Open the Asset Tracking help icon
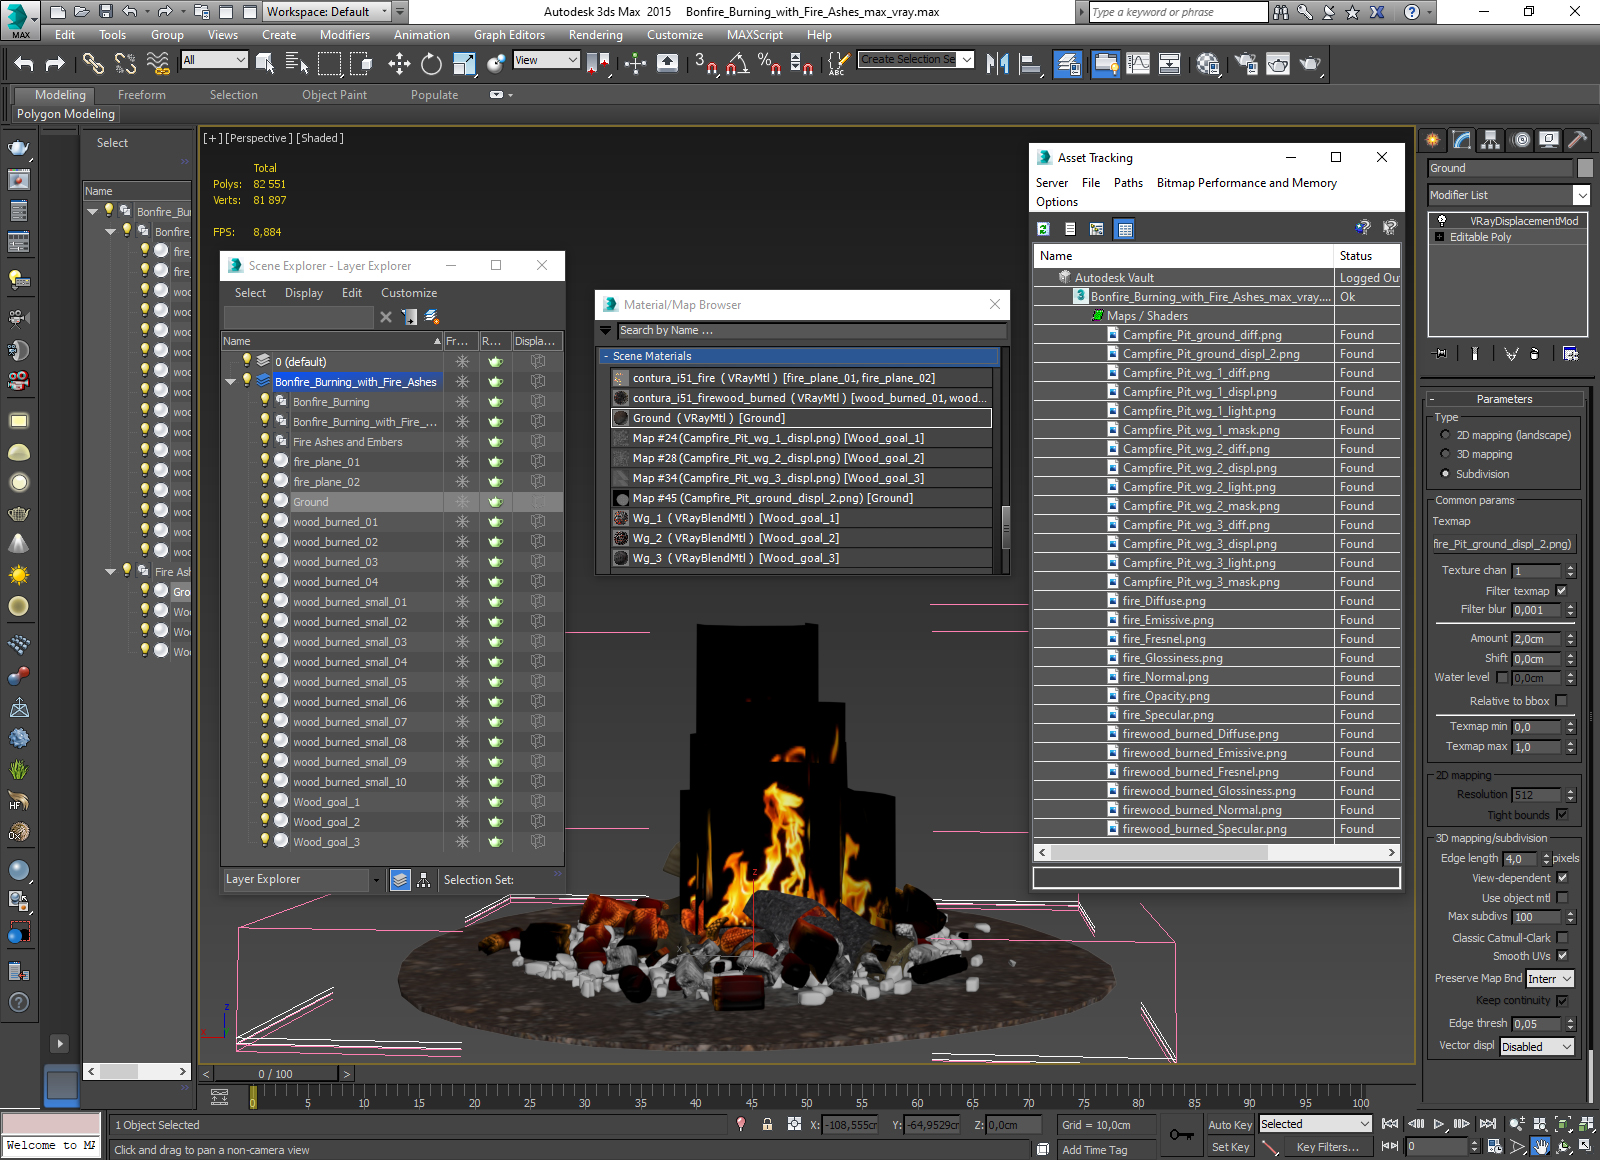 point(1362,228)
